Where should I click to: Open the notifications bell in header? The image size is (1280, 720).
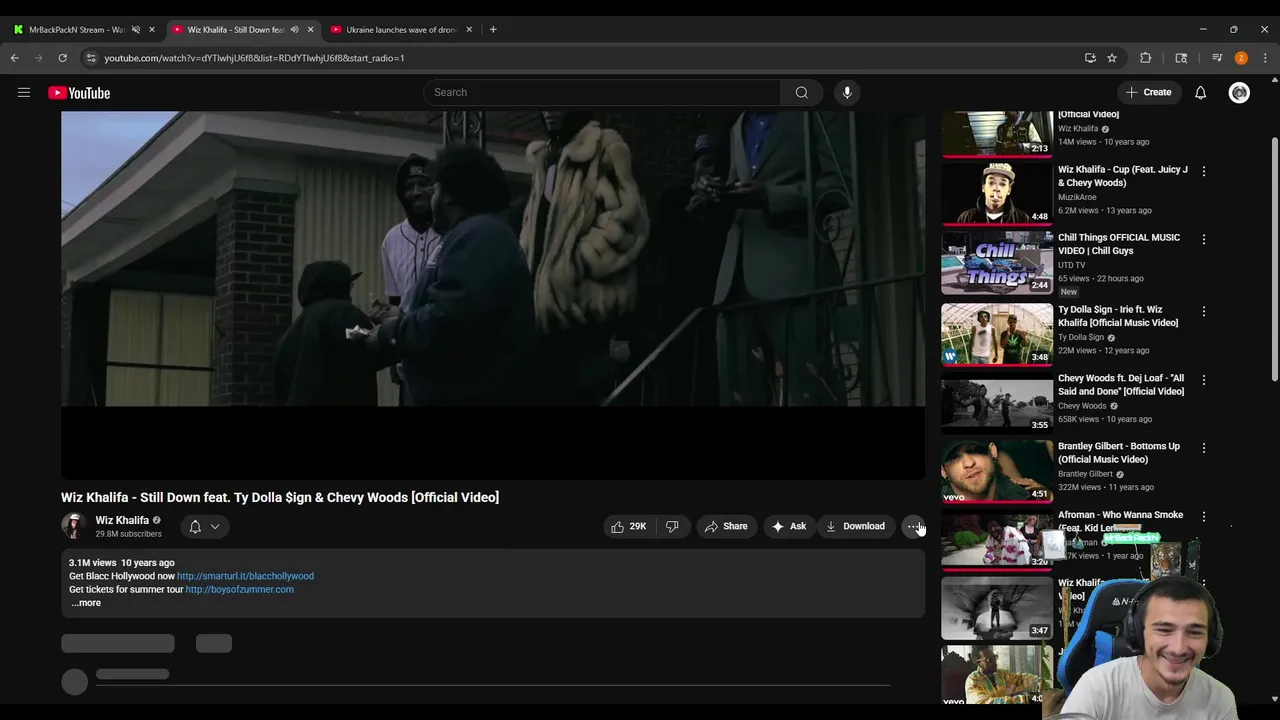point(1200,93)
